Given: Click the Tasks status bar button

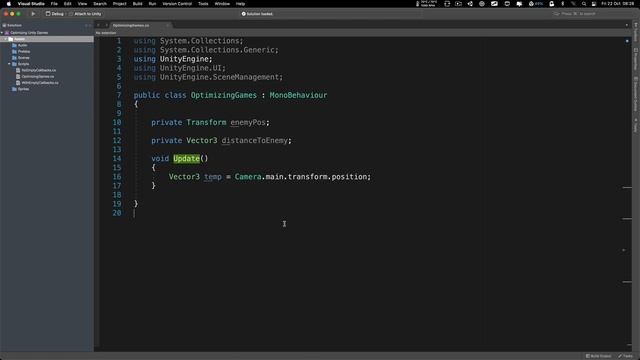Looking at the screenshot, I should click(x=626, y=356).
